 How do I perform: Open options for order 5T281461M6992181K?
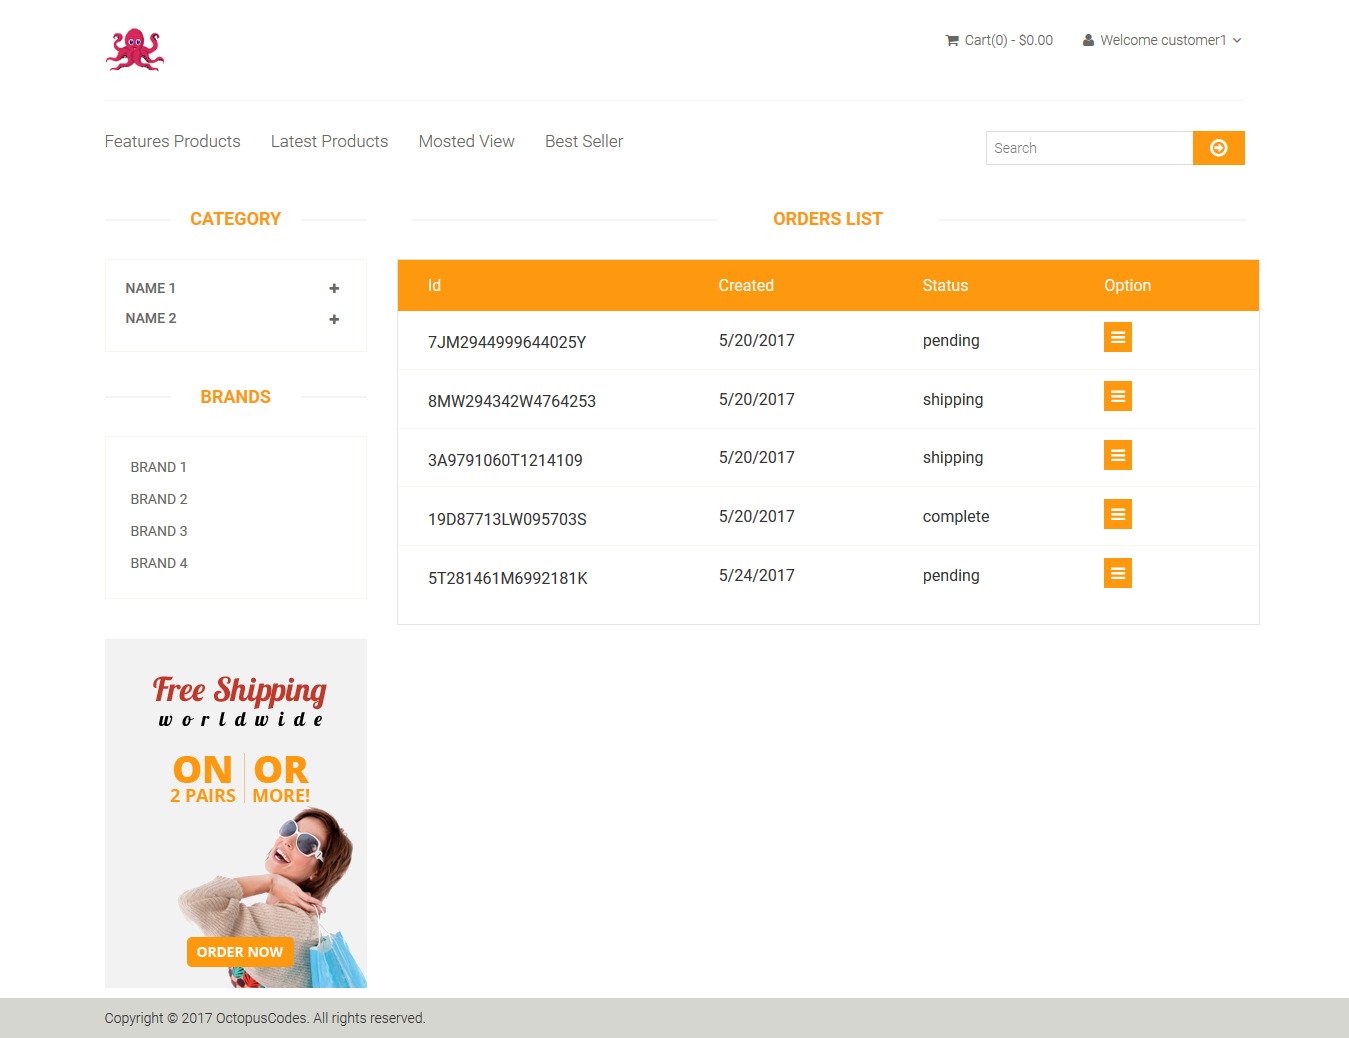click(1117, 573)
